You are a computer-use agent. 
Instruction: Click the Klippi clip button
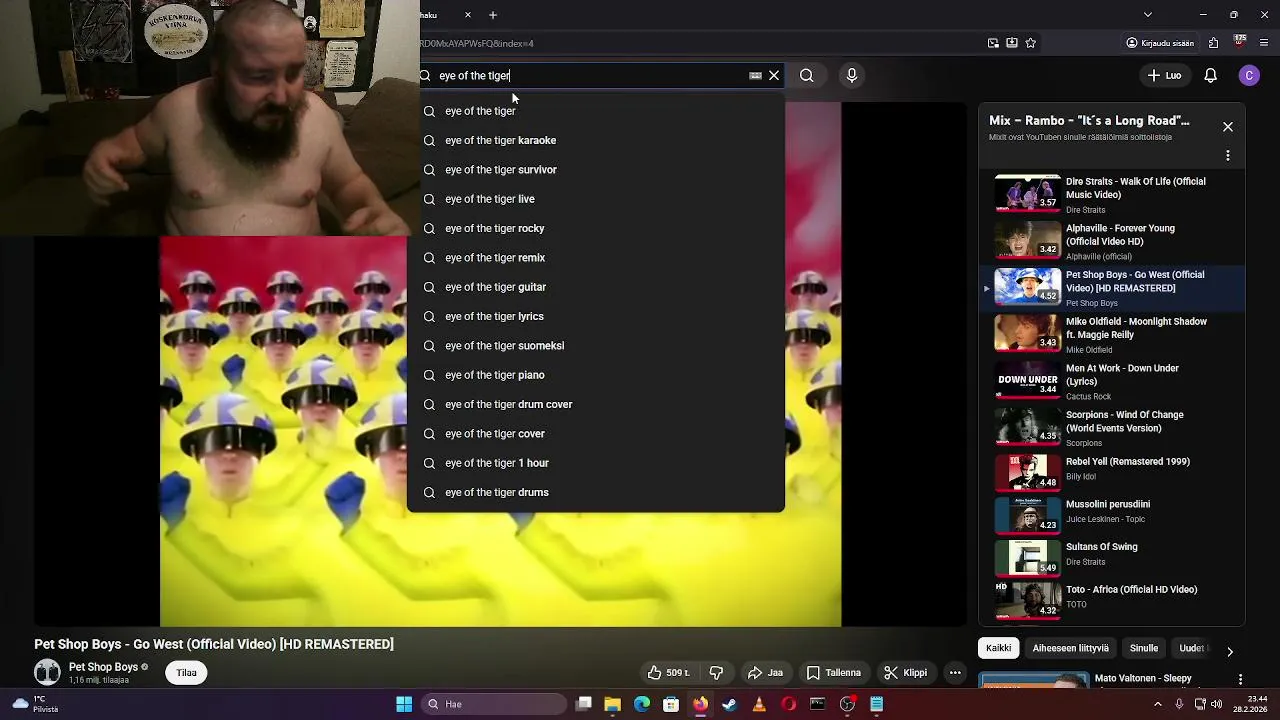(x=905, y=673)
